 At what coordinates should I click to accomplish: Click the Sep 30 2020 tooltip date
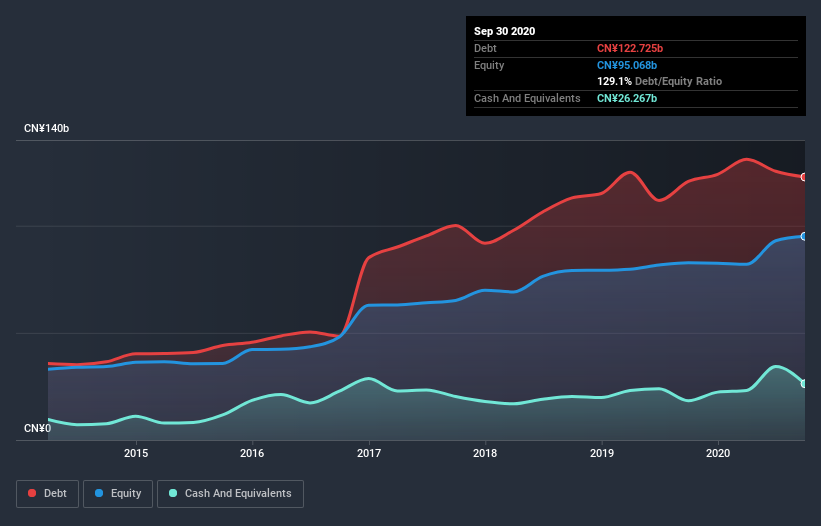click(x=505, y=31)
